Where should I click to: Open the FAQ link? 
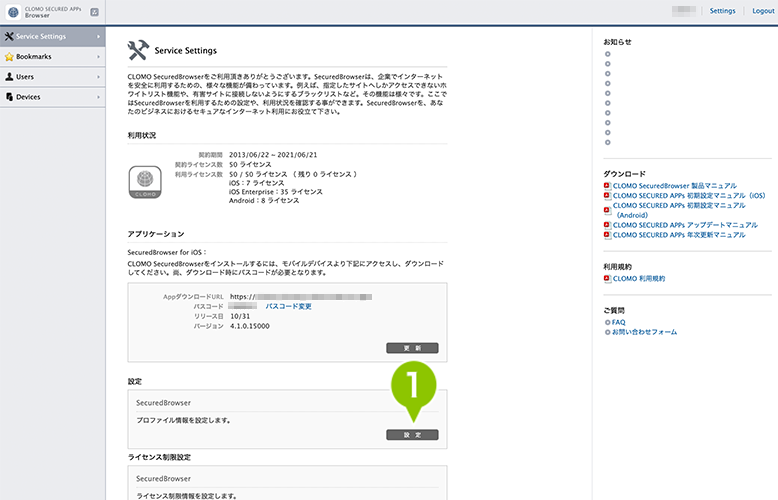[x=618, y=322]
